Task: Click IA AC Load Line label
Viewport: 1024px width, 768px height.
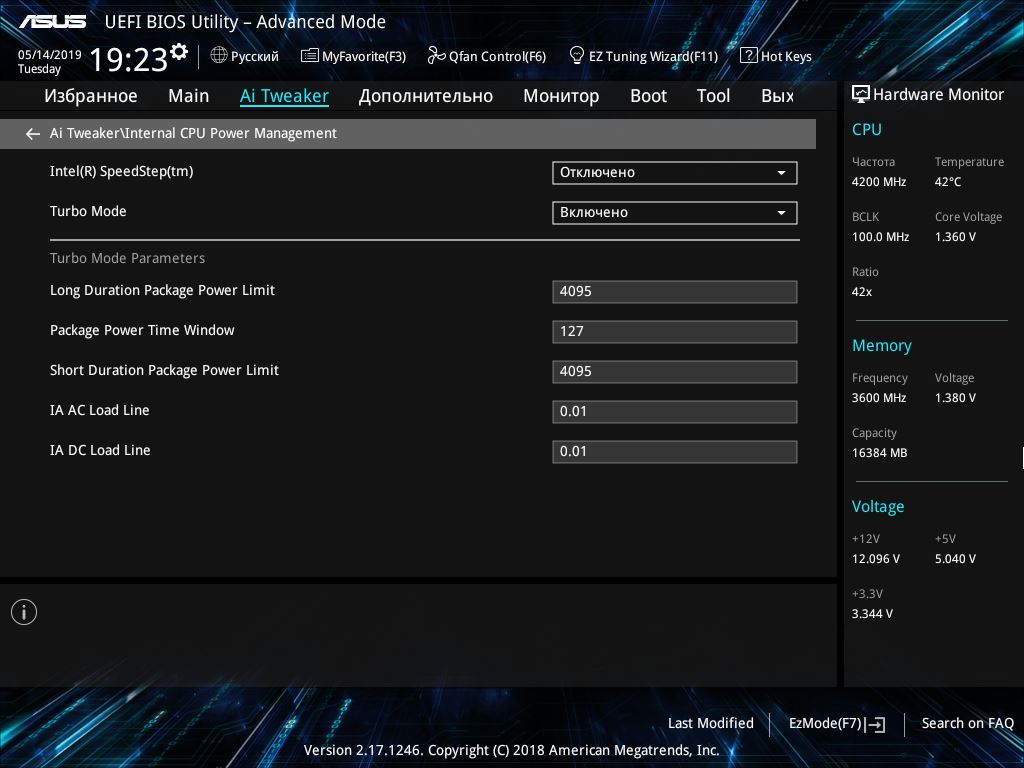Action: click(100, 410)
